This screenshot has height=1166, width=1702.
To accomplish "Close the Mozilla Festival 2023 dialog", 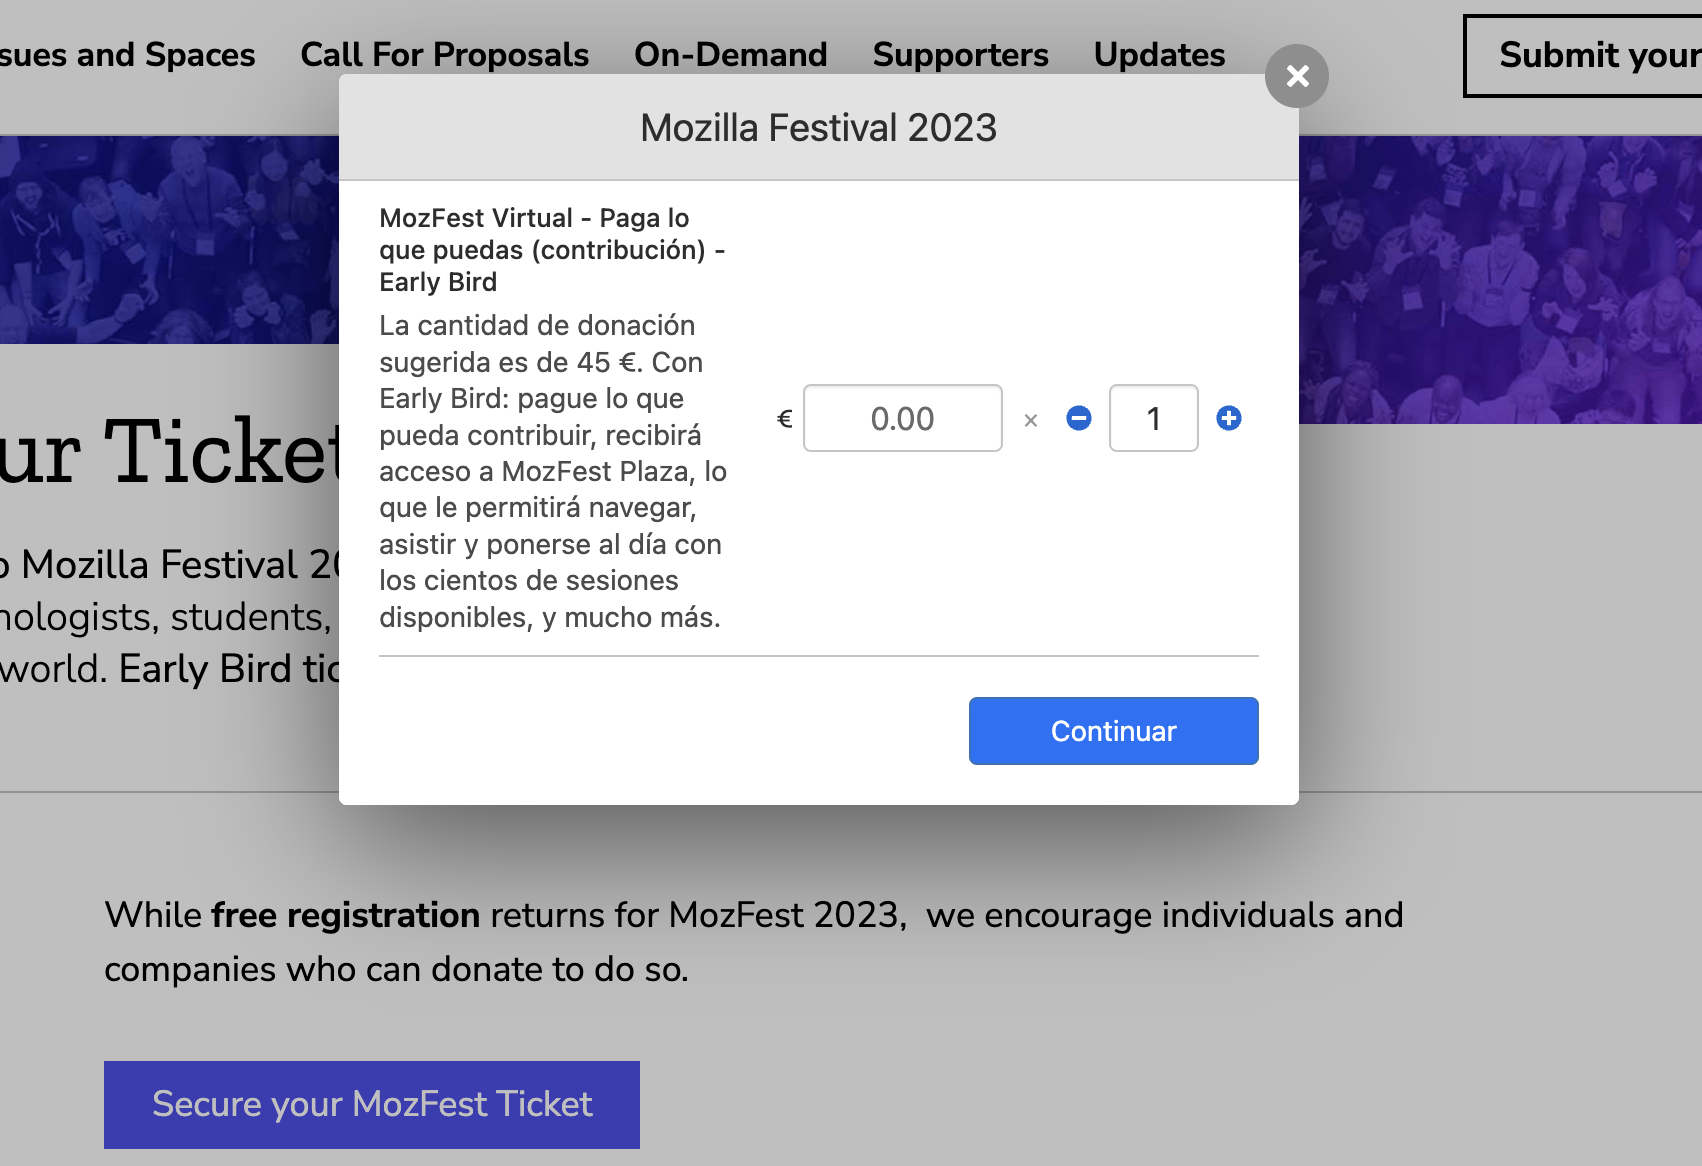I will pyautogui.click(x=1297, y=76).
